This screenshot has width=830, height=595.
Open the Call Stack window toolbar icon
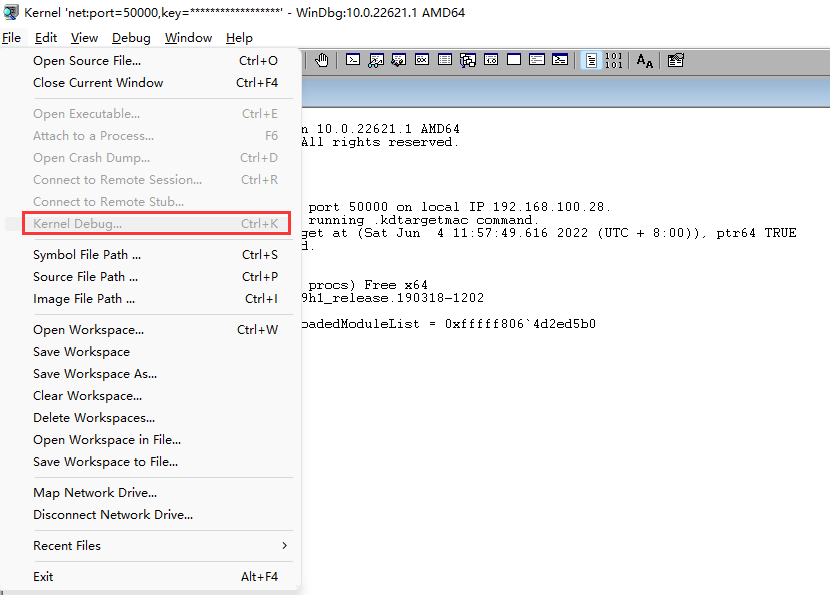pos(468,60)
